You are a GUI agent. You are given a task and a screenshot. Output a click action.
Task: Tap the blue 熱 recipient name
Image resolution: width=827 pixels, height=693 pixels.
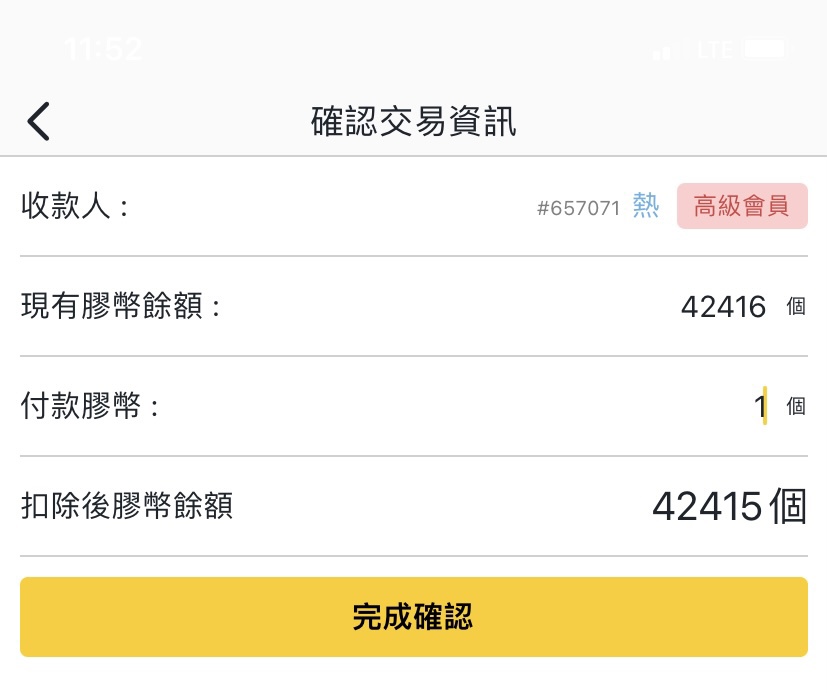pyautogui.click(x=646, y=205)
